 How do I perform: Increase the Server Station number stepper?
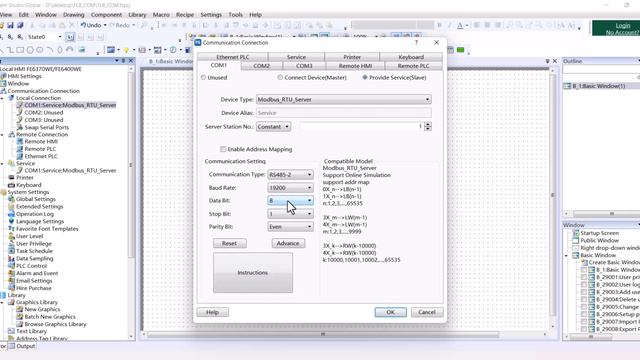[x=428, y=124]
